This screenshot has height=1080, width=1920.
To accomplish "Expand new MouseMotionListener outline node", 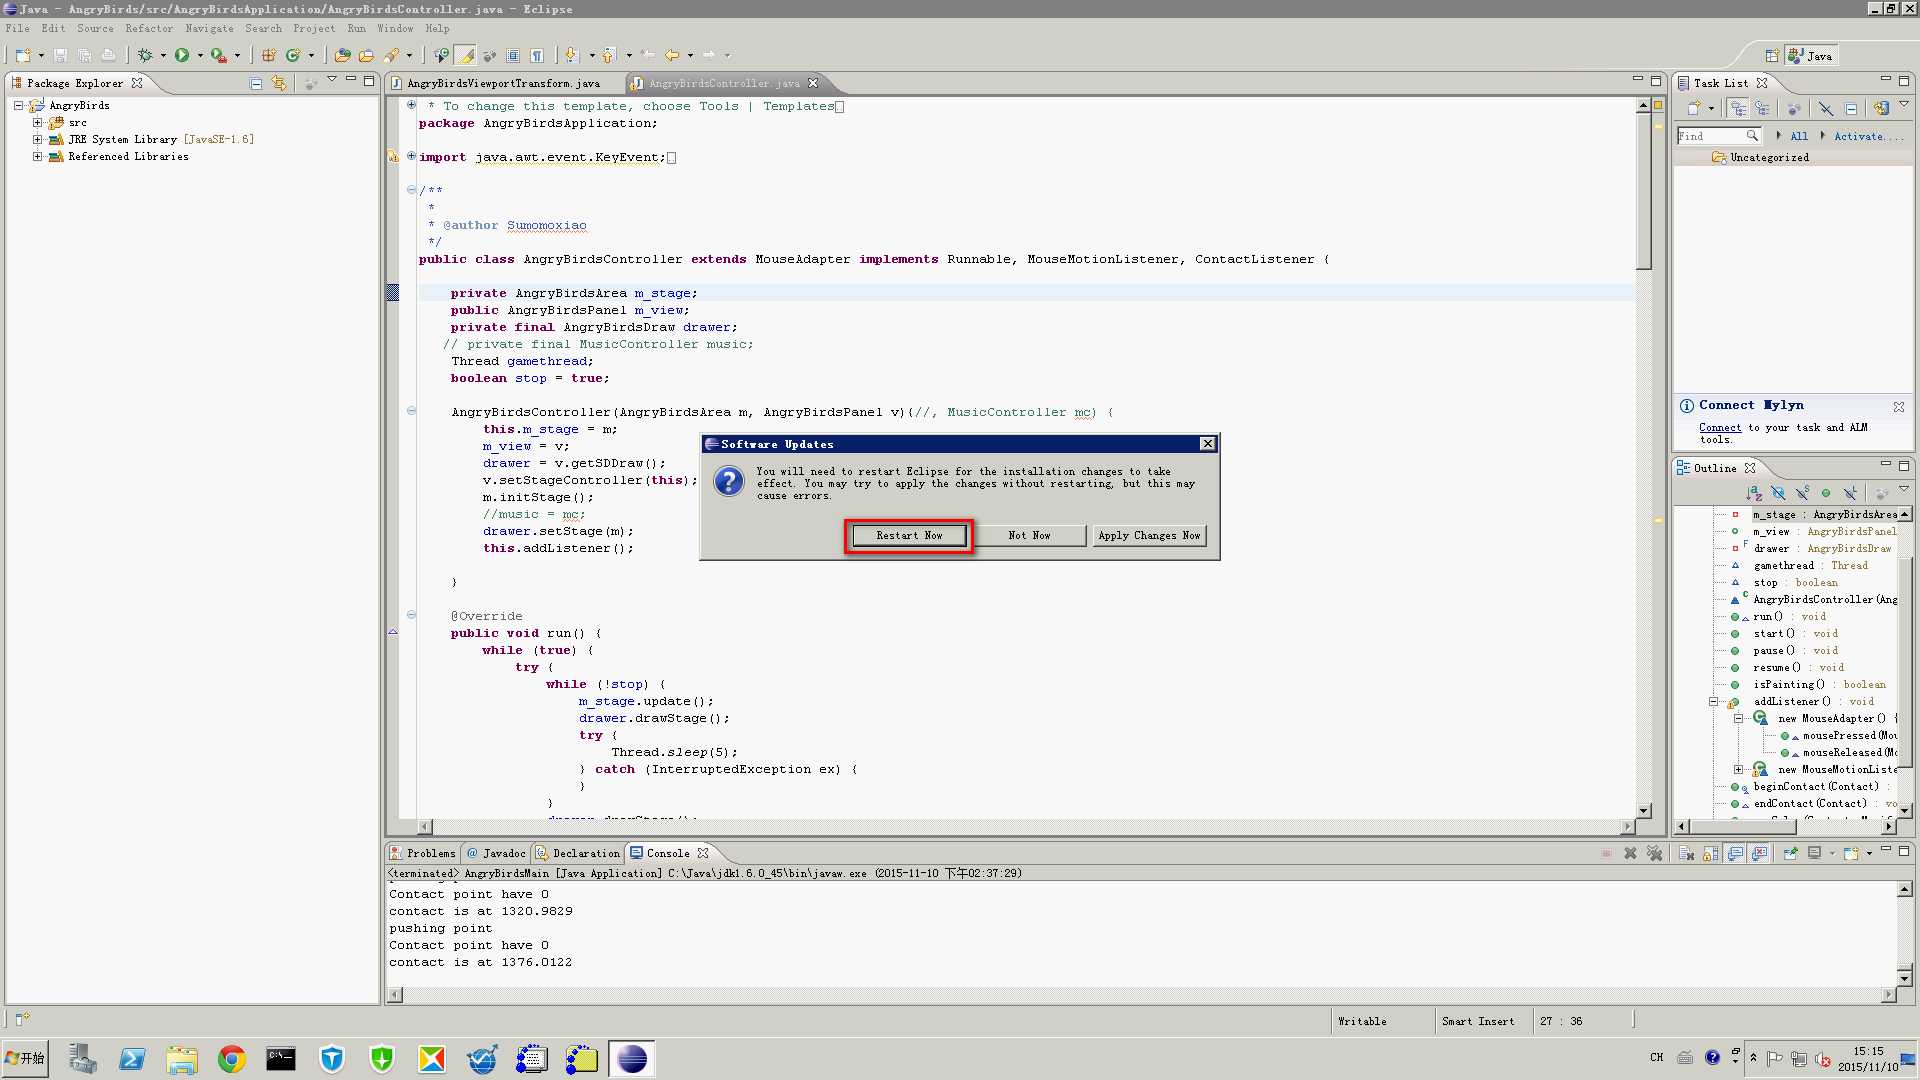I will click(x=1738, y=769).
